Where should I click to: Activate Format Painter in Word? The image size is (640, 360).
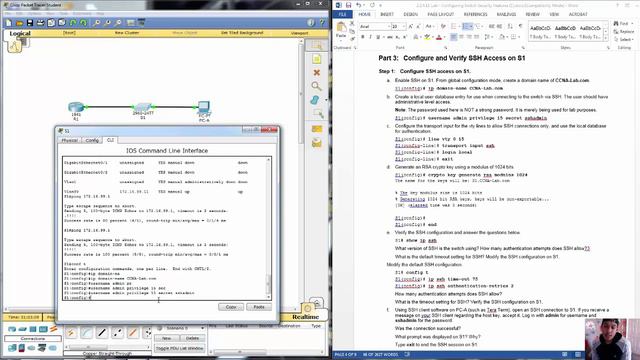[352, 38]
